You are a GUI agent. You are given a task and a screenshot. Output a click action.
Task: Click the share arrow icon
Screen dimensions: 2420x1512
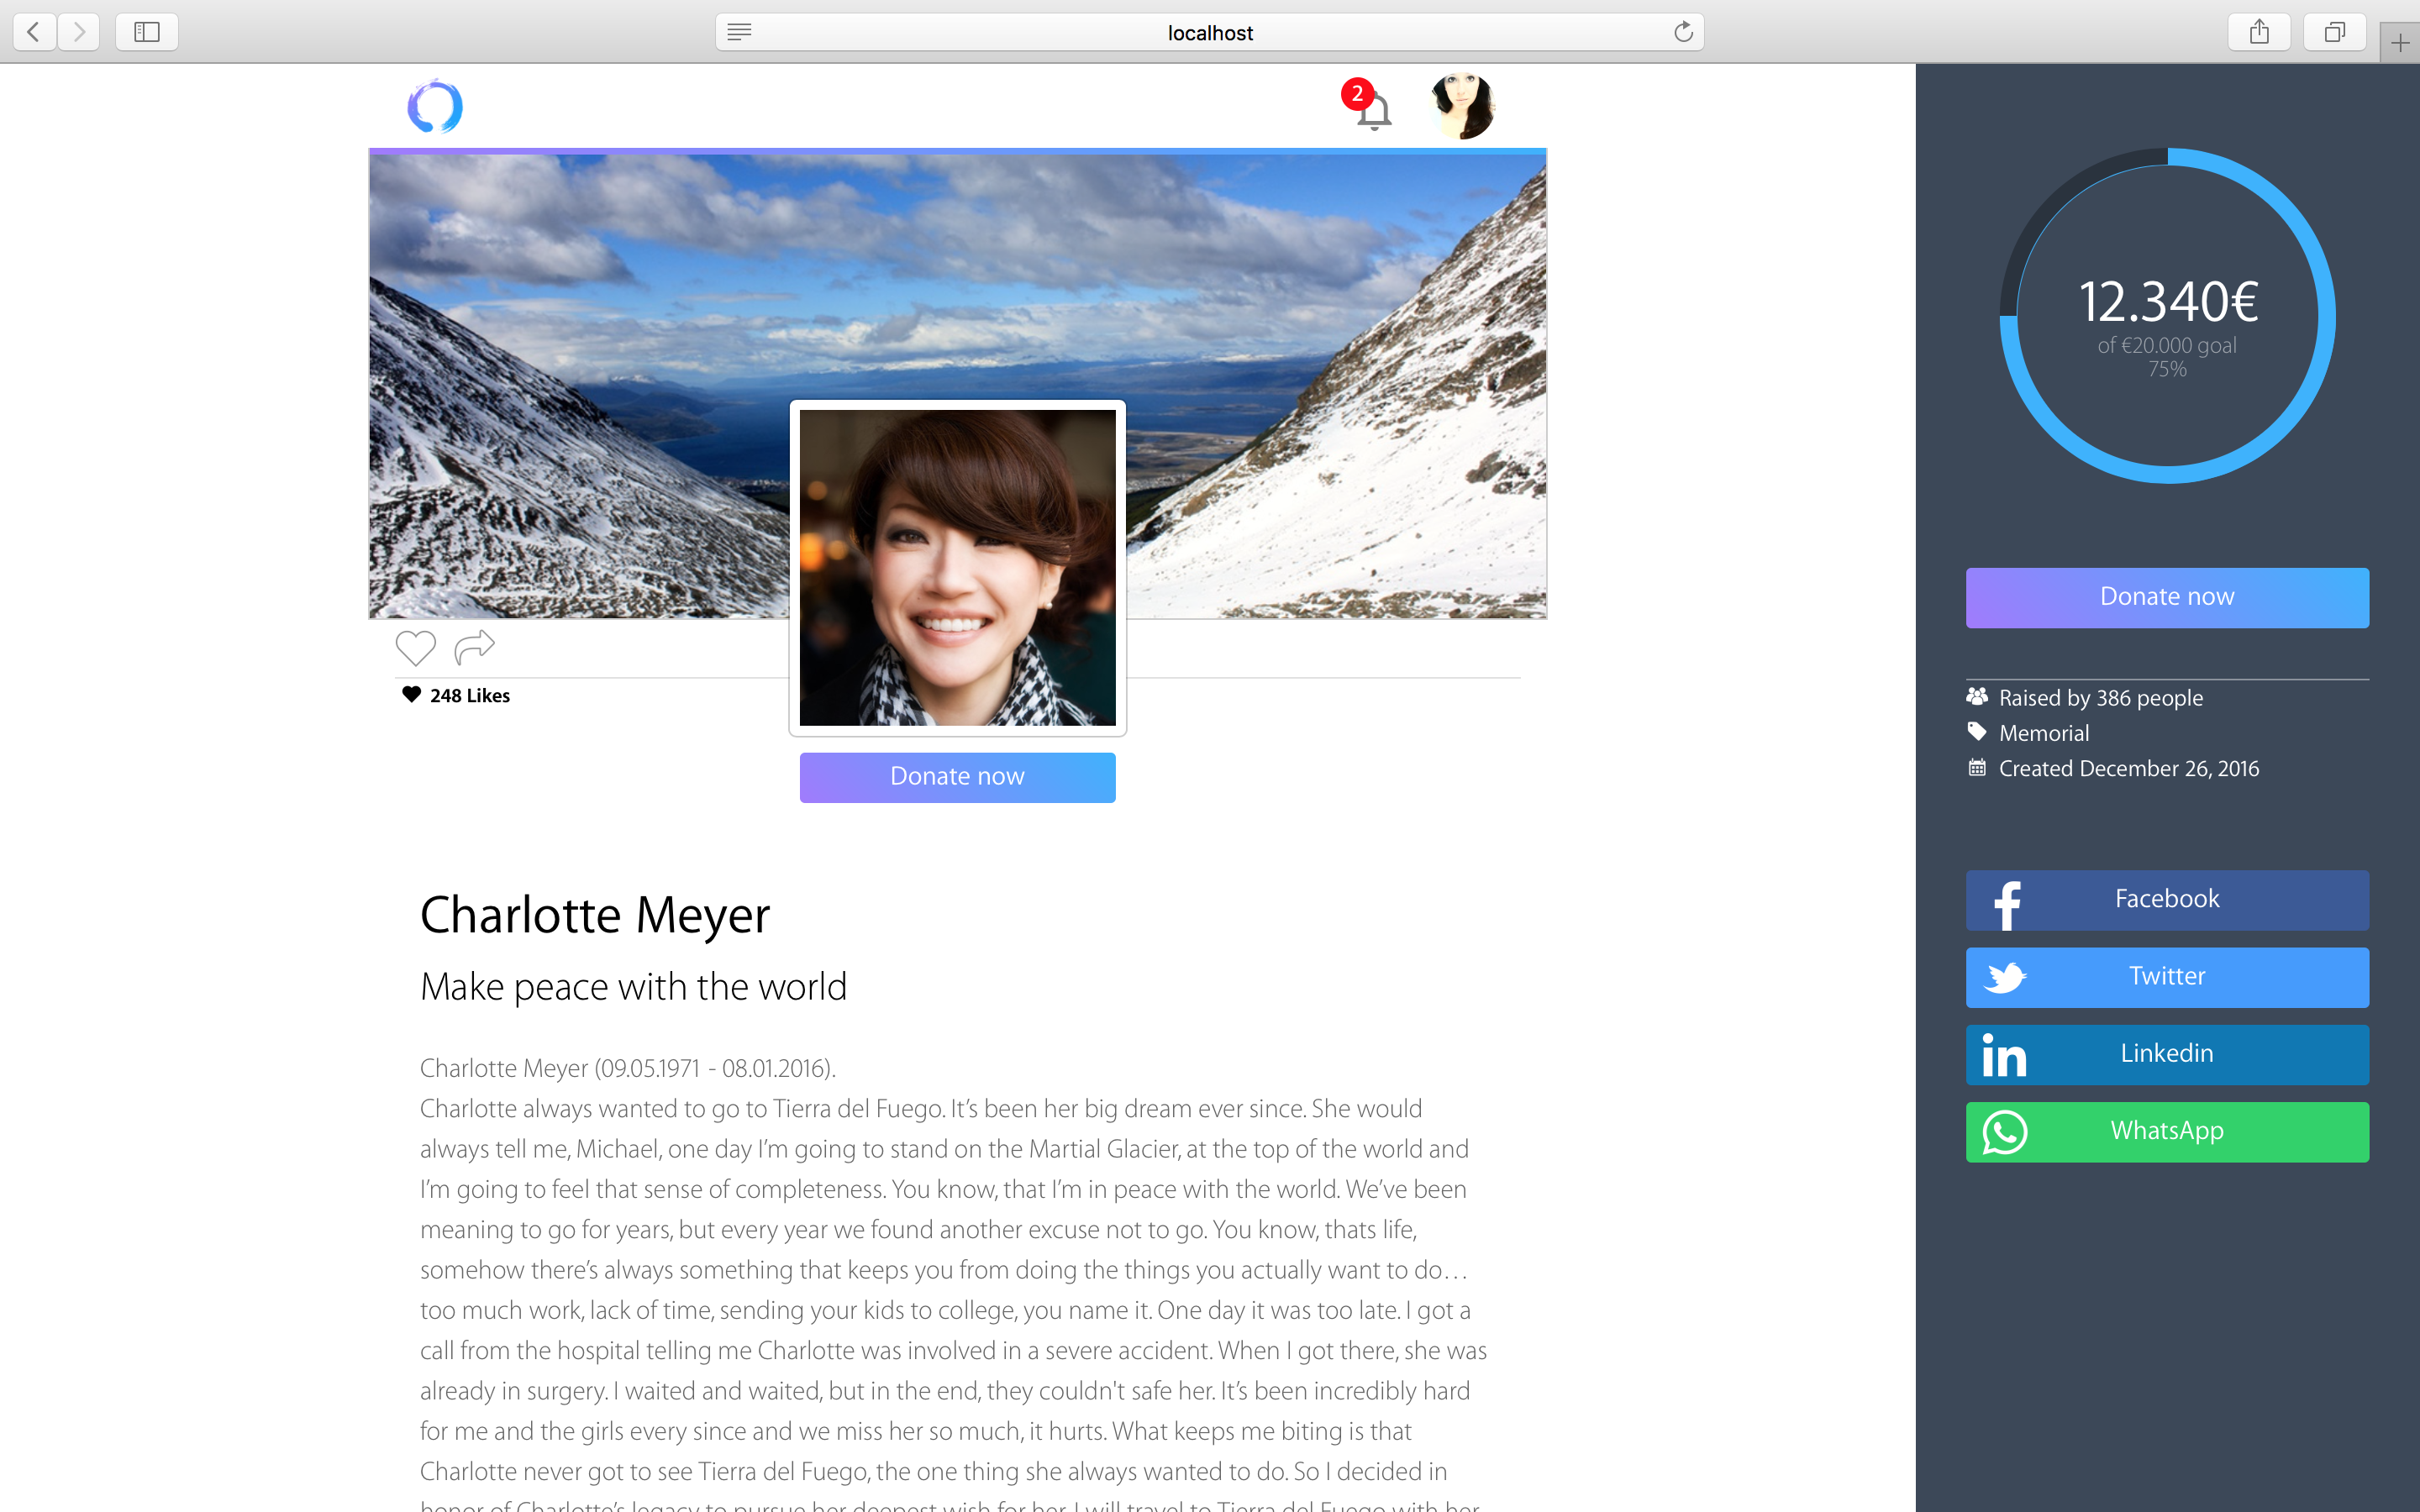(x=474, y=647)
